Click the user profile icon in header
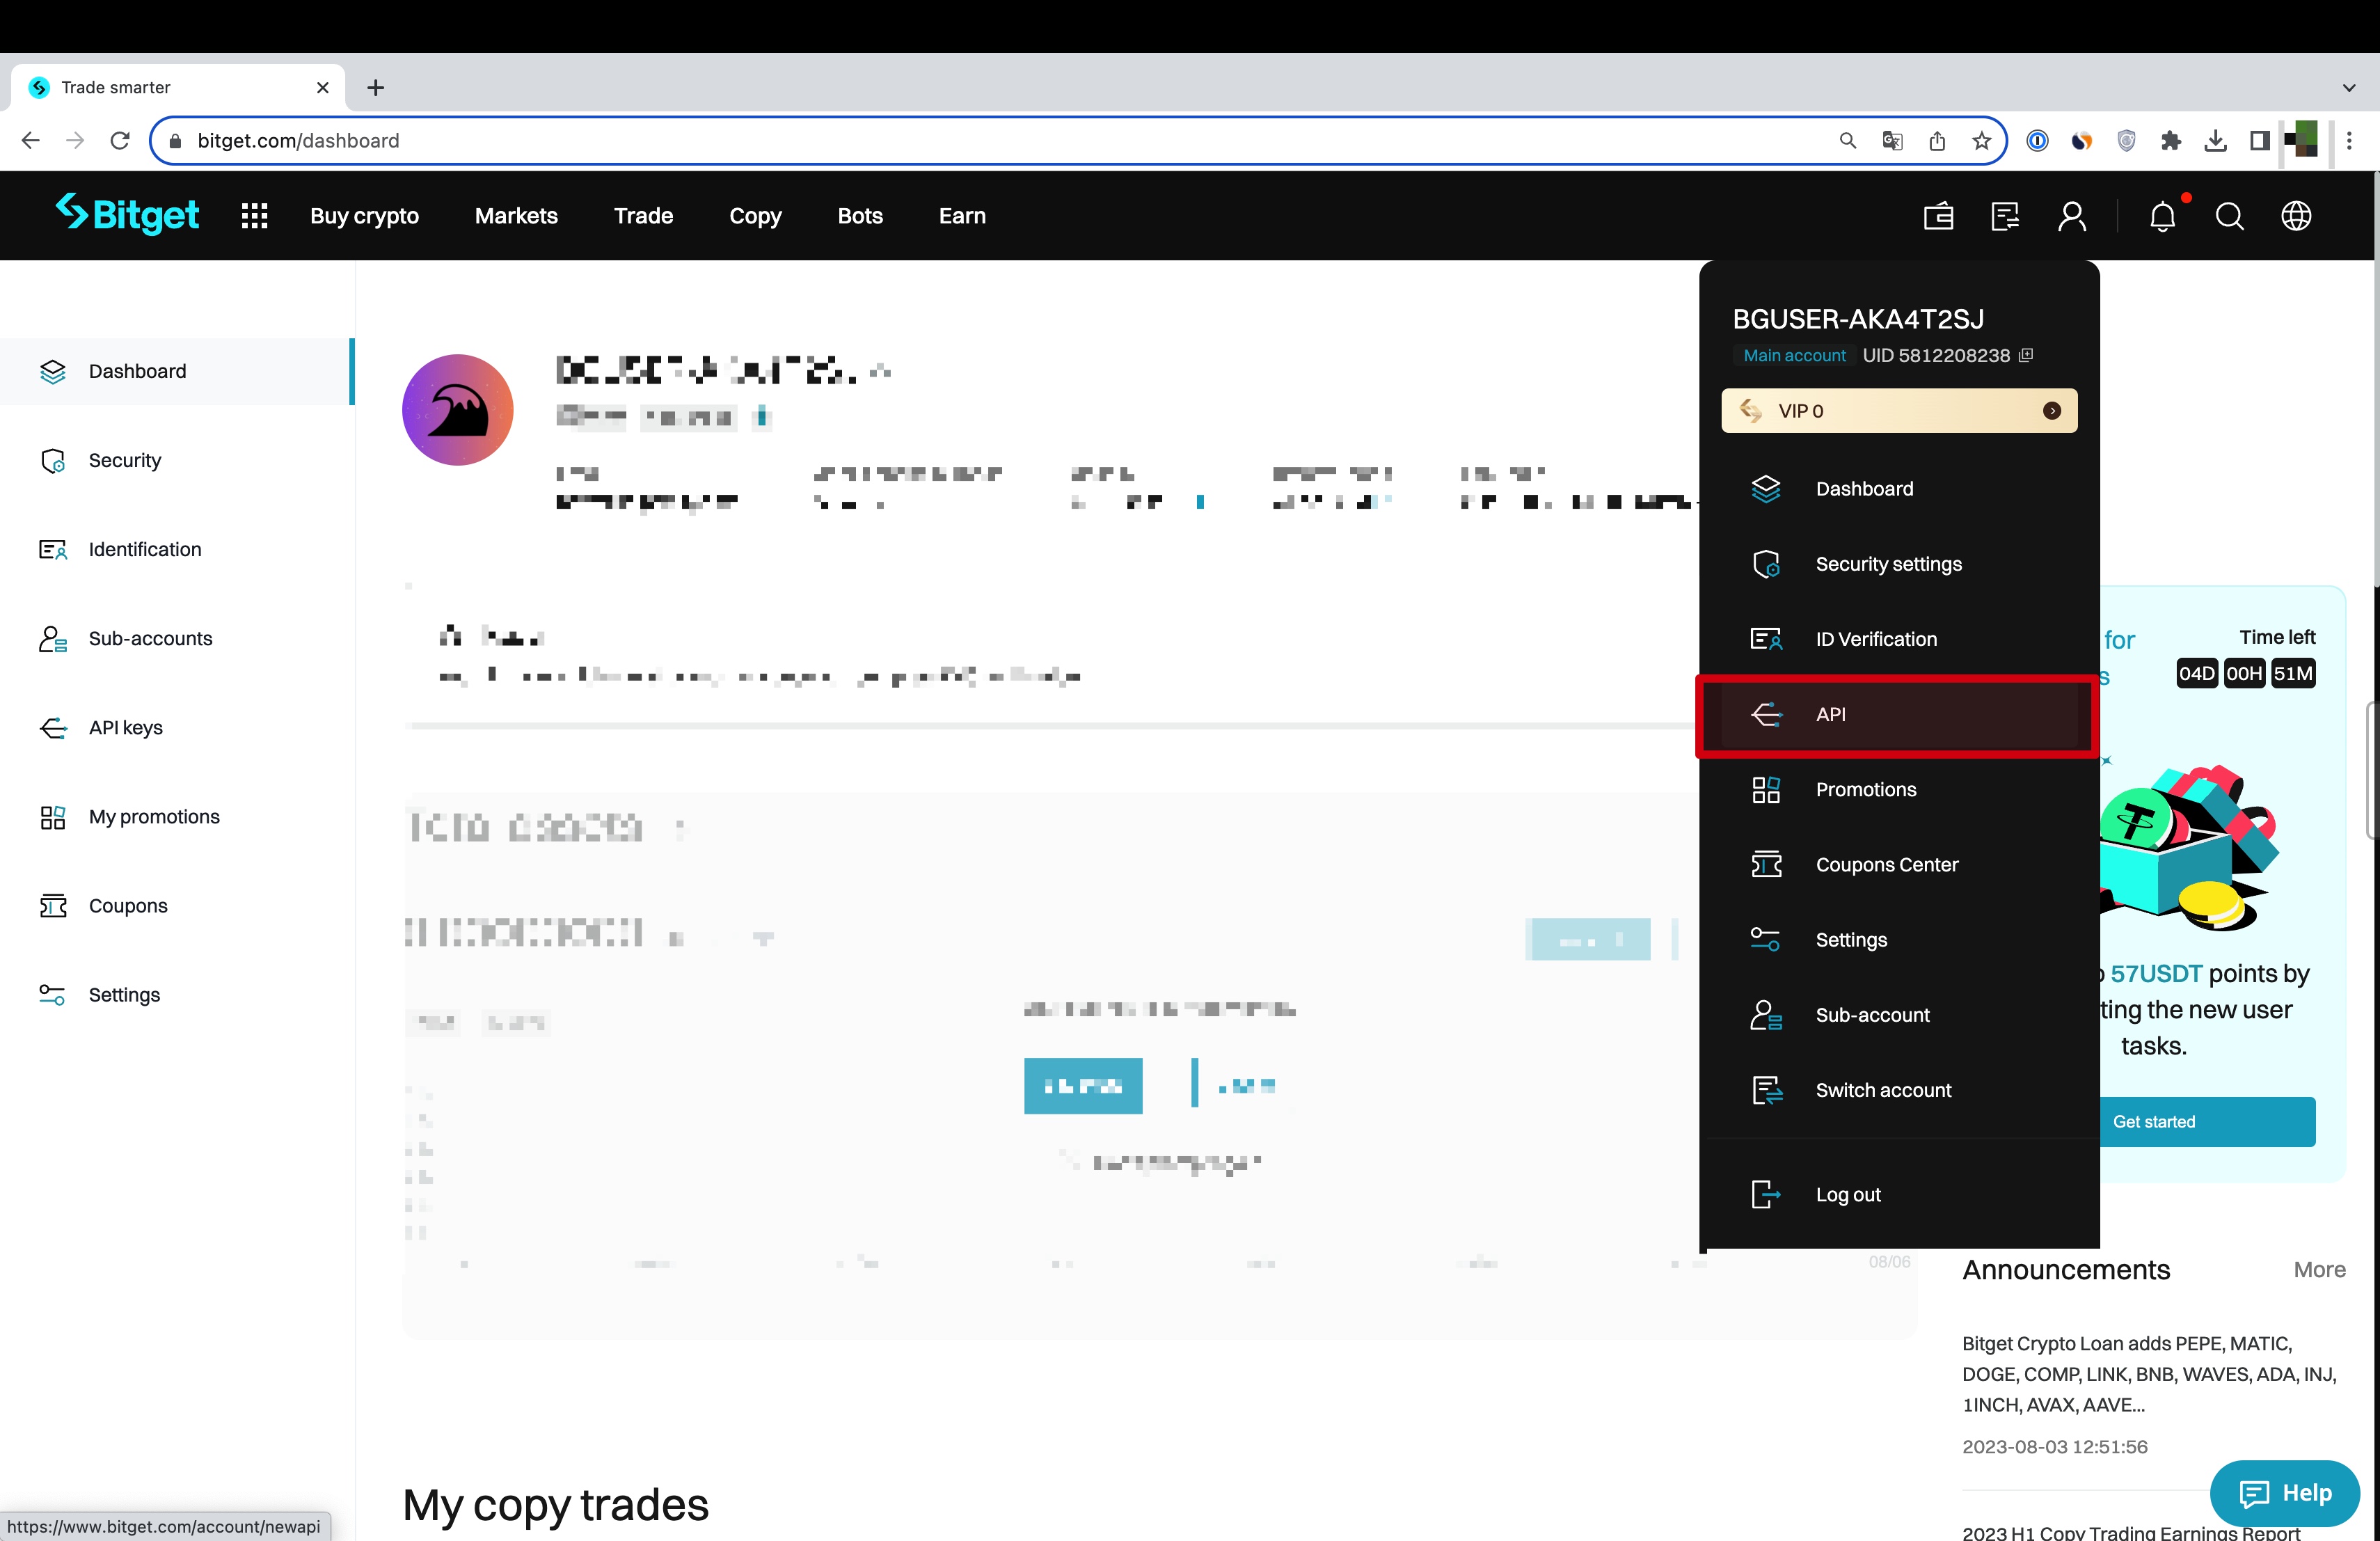The image size is (2380, 1541). click(x=2072, y=216)
